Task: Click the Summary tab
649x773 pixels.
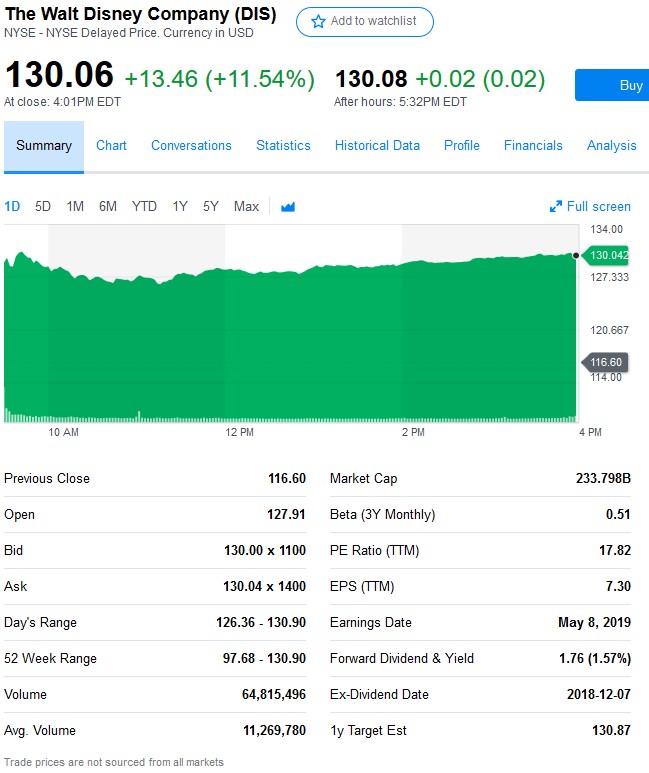Action: point(44,146)
